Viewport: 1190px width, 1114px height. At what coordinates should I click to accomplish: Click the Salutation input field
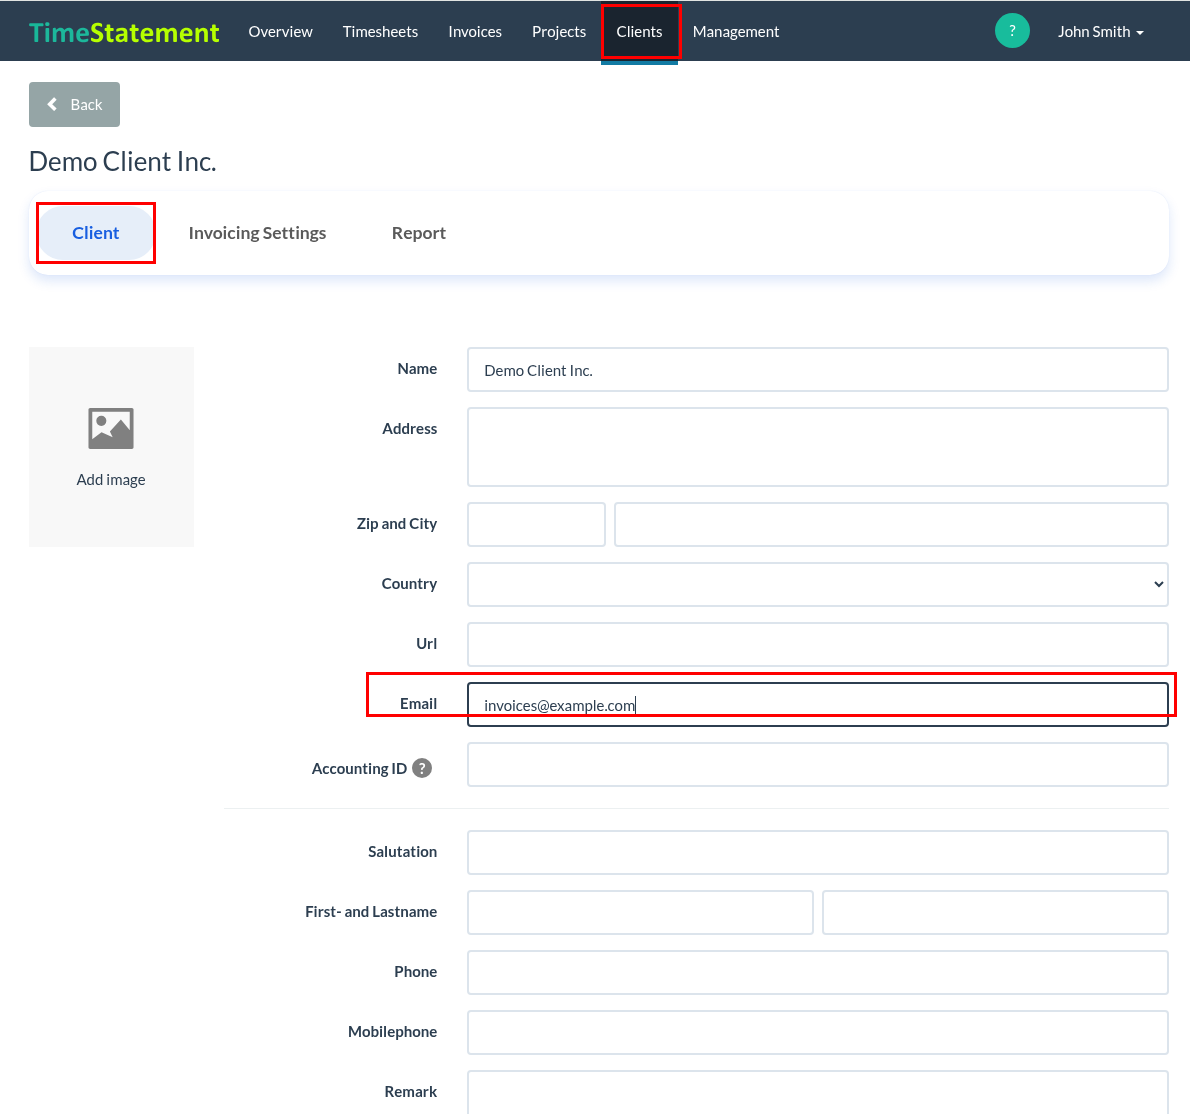817,852
